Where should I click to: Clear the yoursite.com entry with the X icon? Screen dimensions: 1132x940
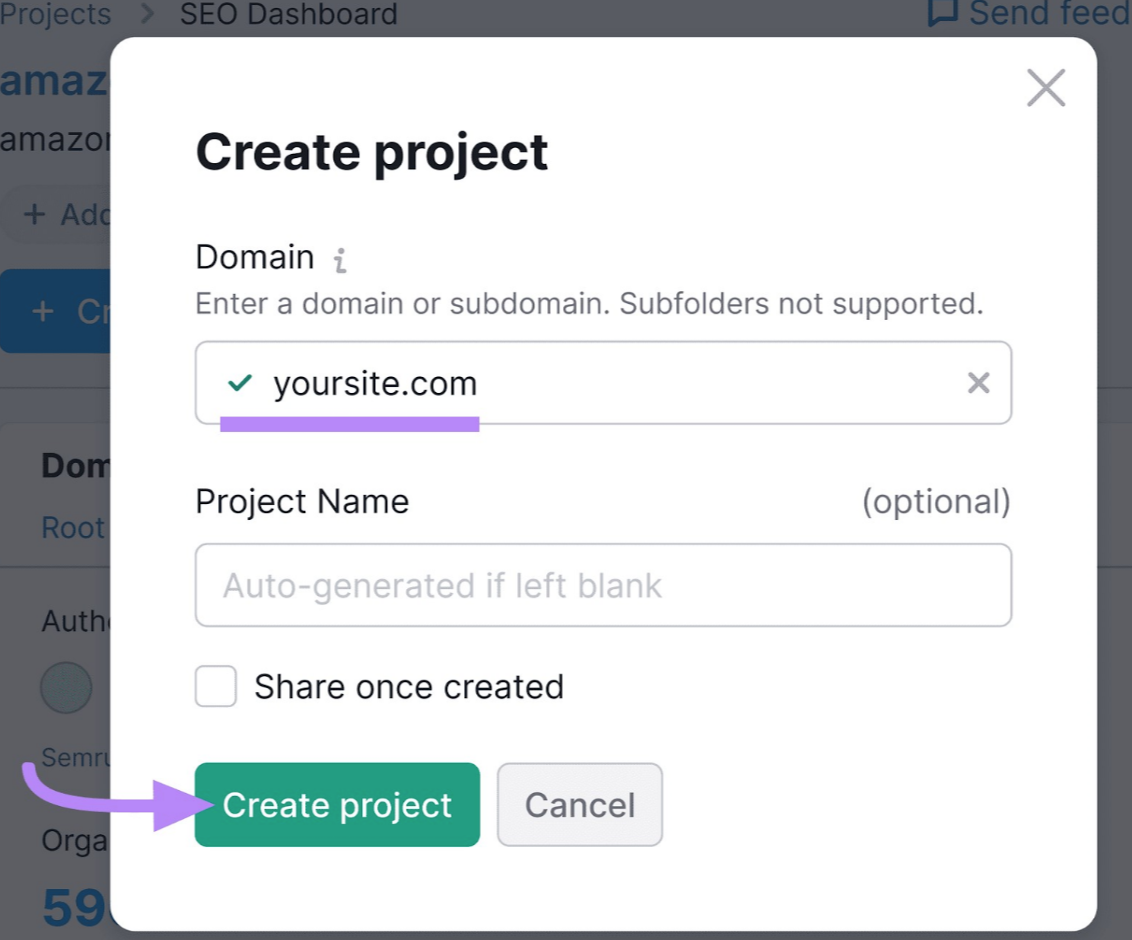pyautogui.click(x=978, y=383)
